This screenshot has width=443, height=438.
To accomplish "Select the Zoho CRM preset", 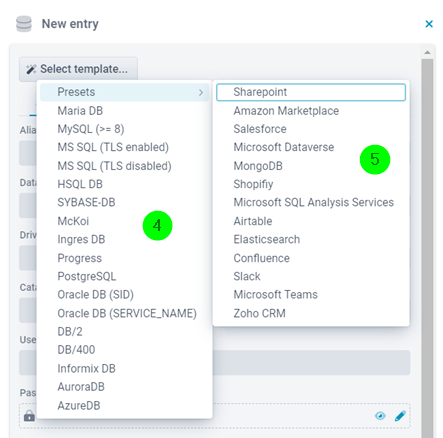I will click(311, 313).
